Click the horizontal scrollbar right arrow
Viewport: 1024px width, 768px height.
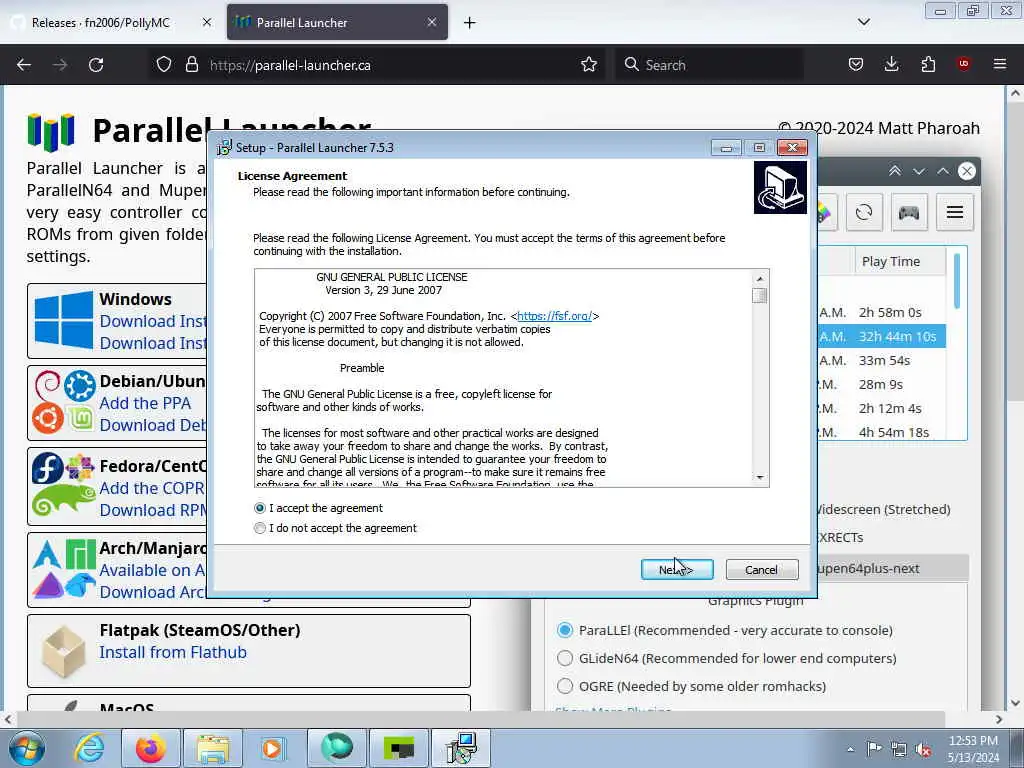999,719
